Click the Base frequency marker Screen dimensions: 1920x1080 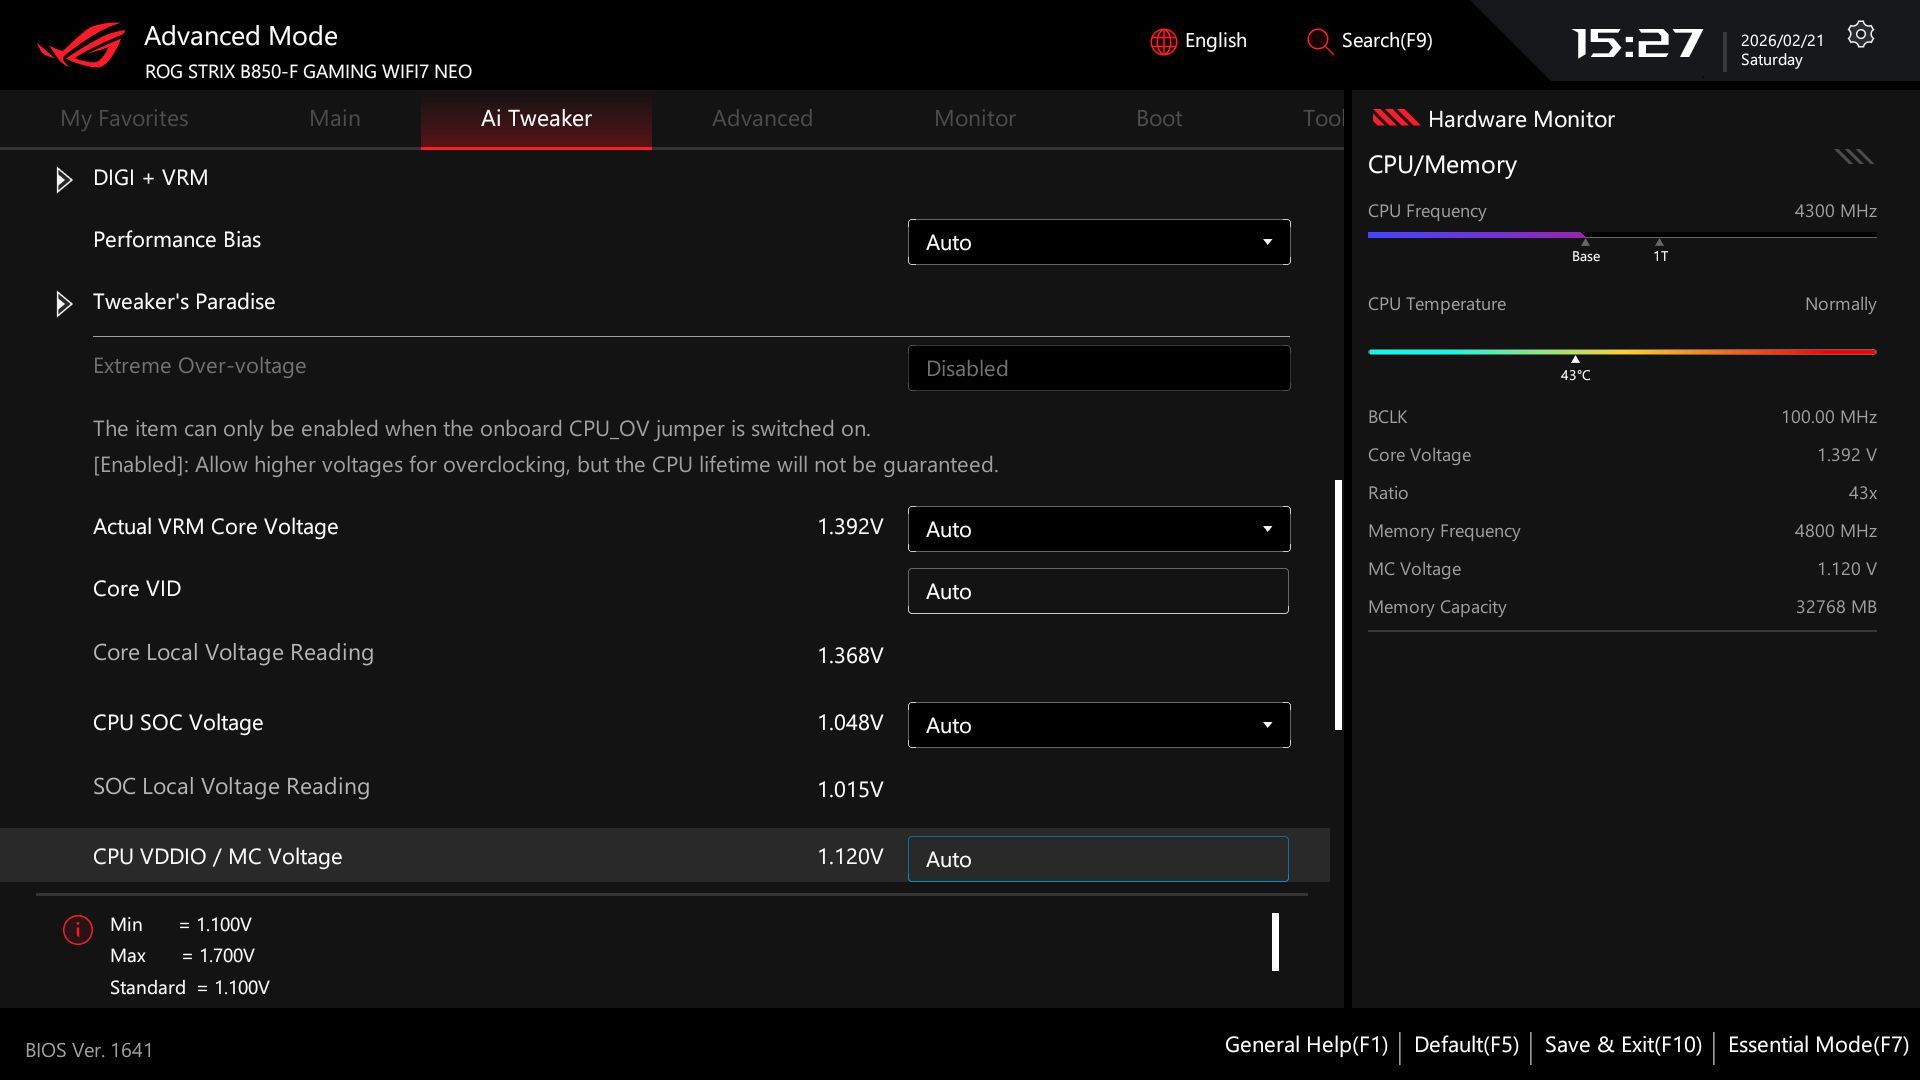[x=1585, y=250]
